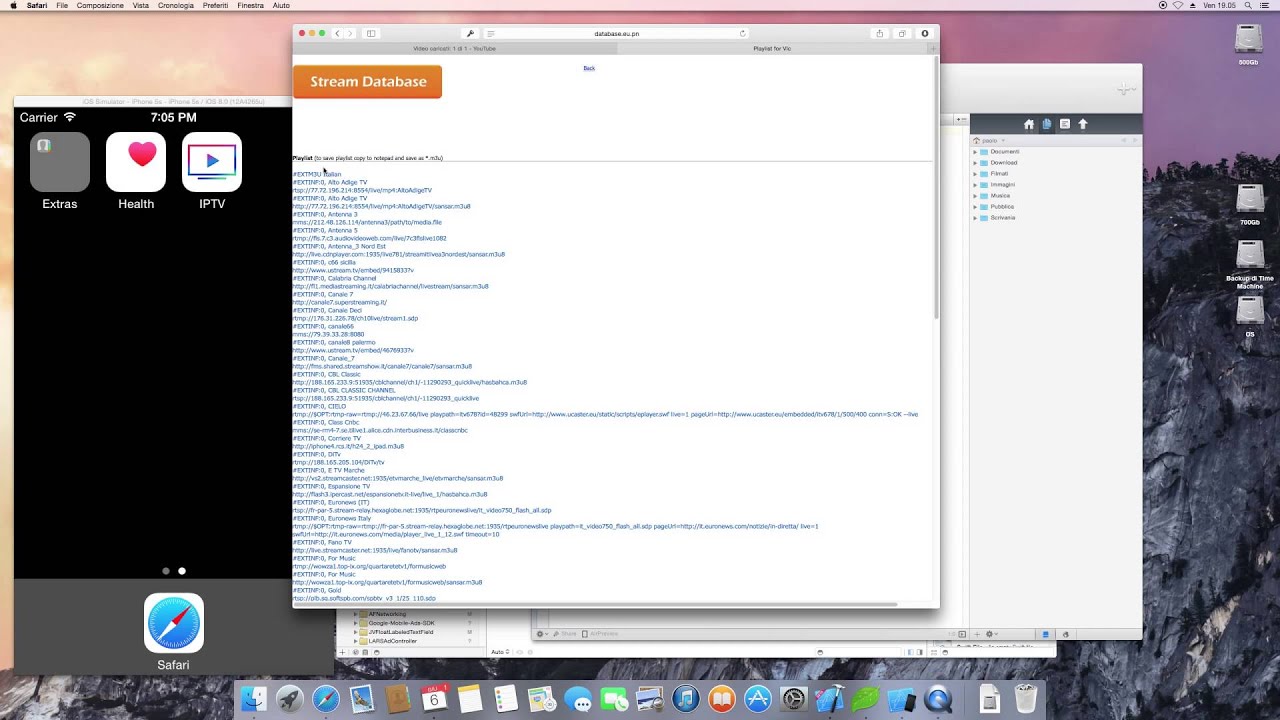Image resolution: width=1280 pixels, height=720 pixels.
Task: Launch the IPTV app in the simulator
Action: (212, 161)
